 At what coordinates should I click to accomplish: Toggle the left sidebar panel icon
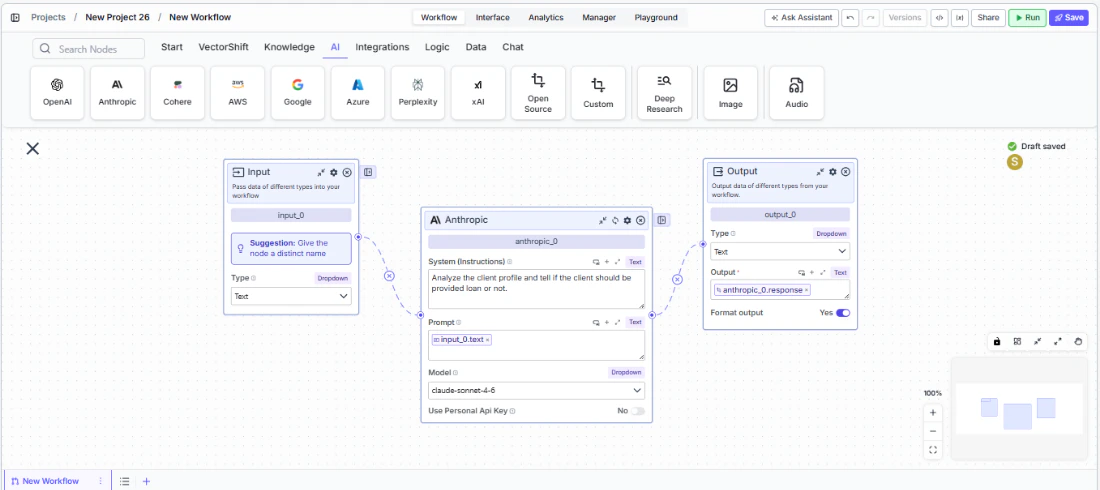tap(15, 18)
